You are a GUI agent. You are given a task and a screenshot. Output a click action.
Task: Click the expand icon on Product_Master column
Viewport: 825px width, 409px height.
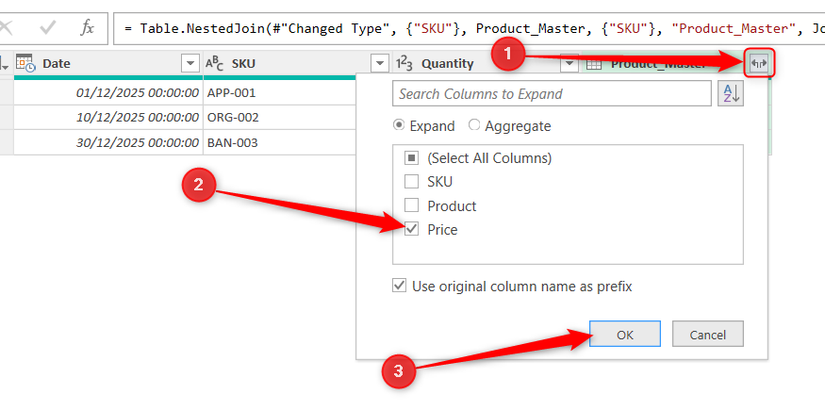coord(759,64)
